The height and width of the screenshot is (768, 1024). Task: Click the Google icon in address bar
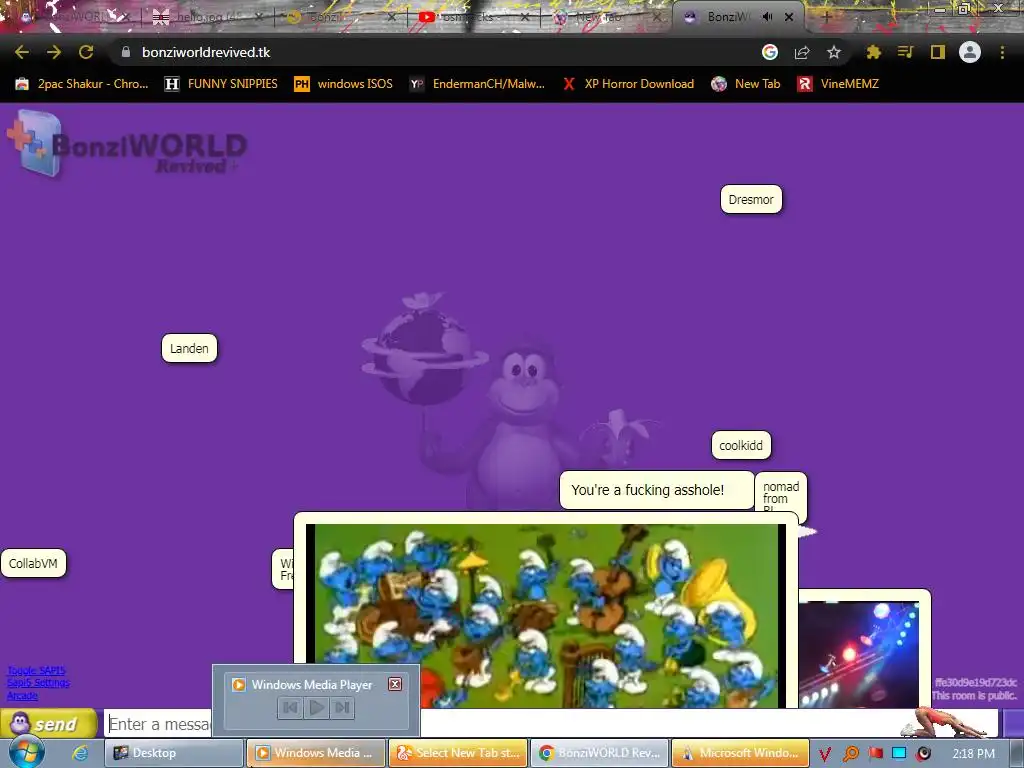point(770,52)
